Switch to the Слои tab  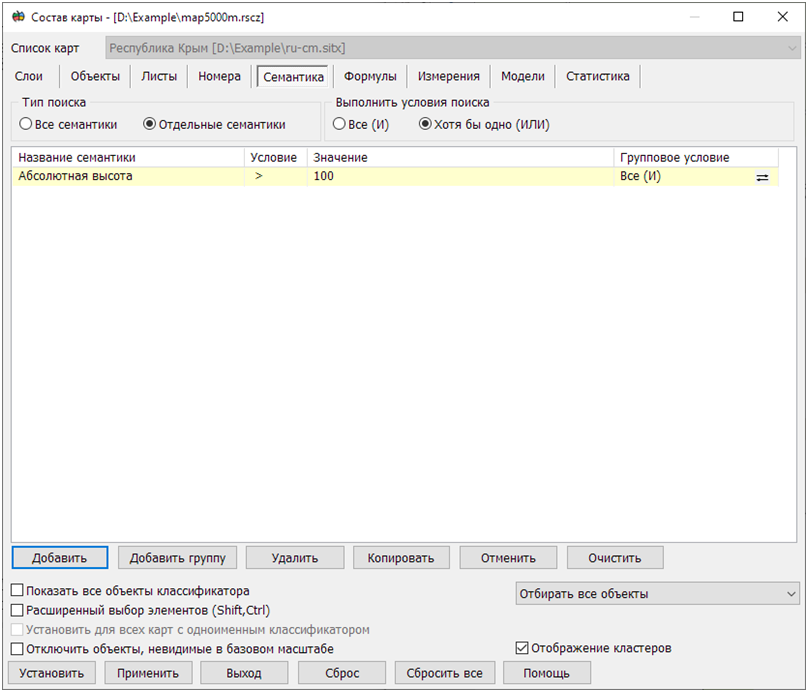(x=29, y=75)
